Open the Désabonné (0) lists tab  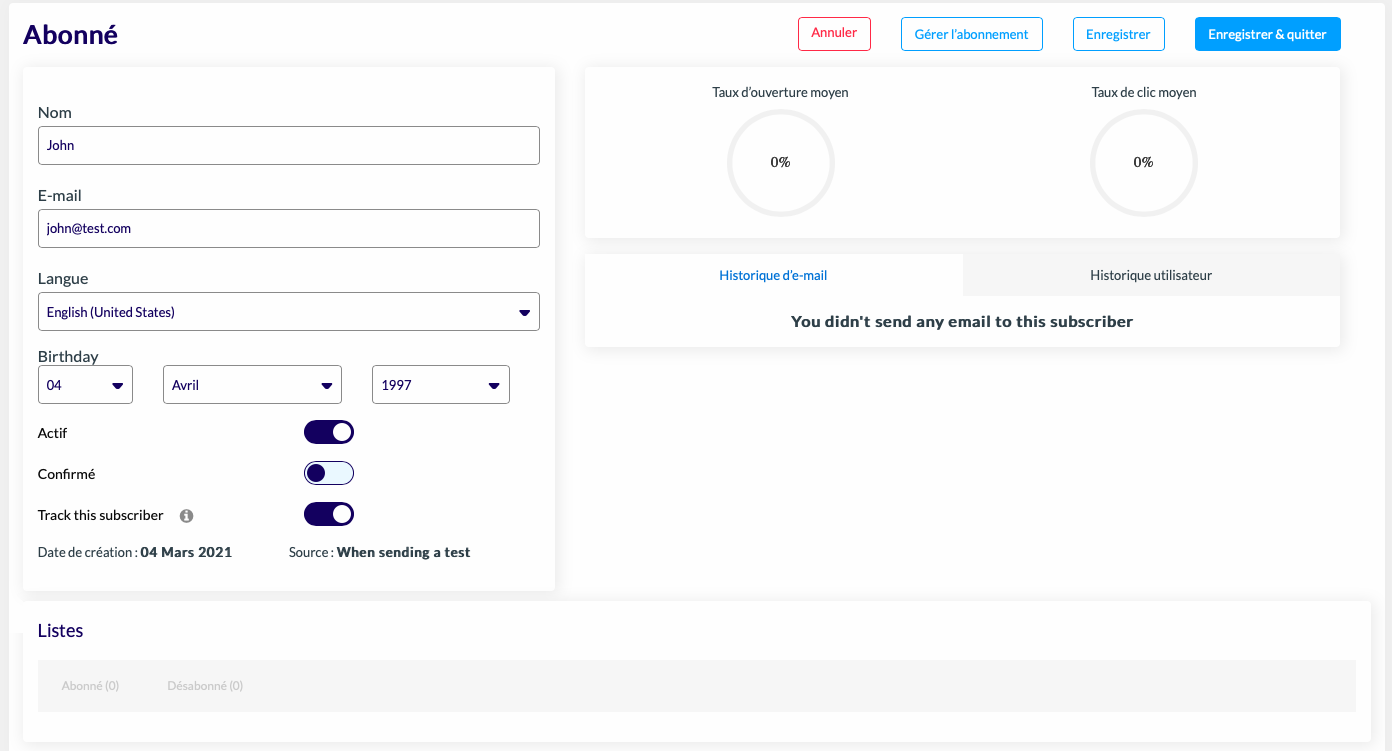(x=205, y=686)
